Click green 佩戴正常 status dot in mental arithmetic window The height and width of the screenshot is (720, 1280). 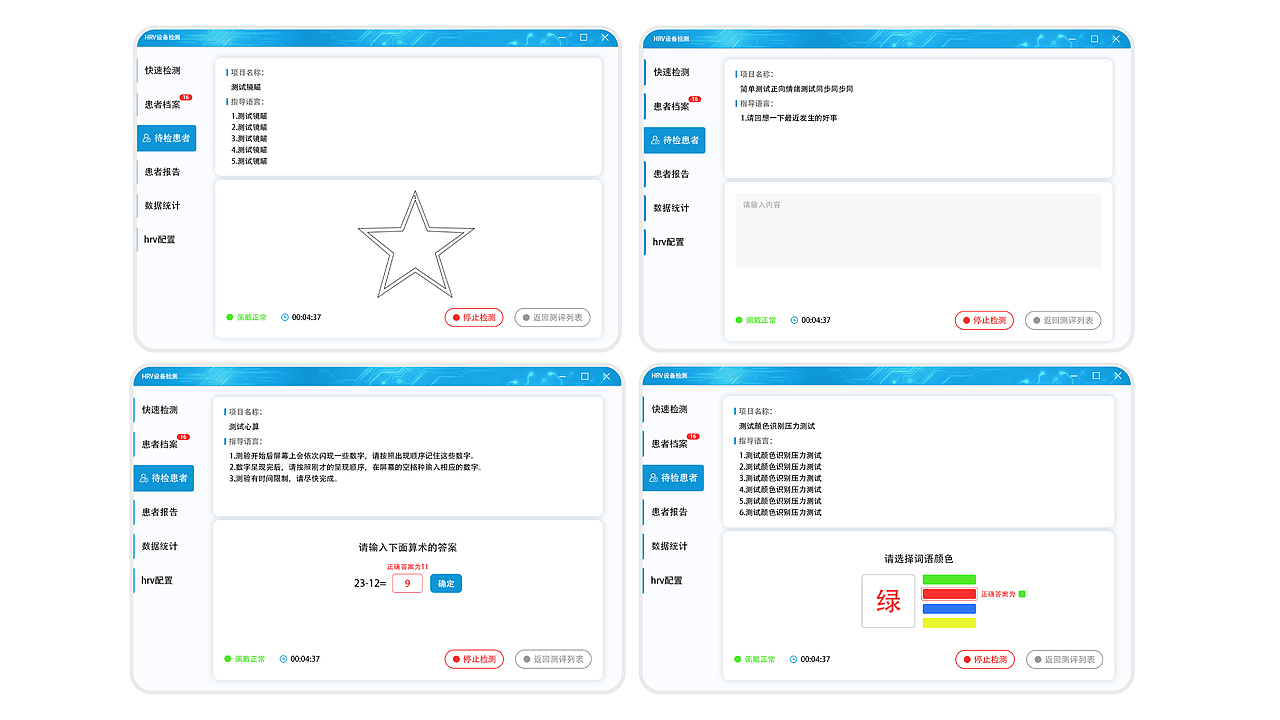click(x=228, y=659)
